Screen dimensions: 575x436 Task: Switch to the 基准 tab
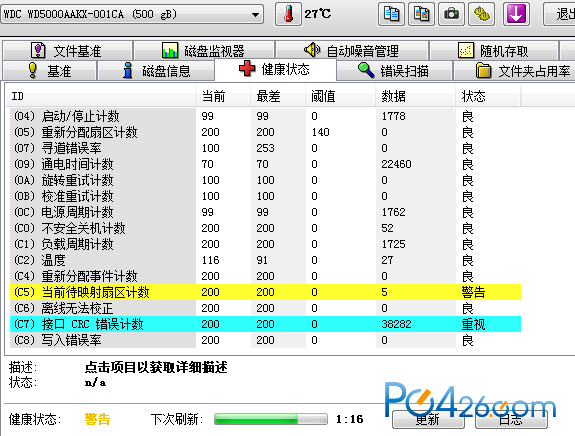[x=50, y=70]
